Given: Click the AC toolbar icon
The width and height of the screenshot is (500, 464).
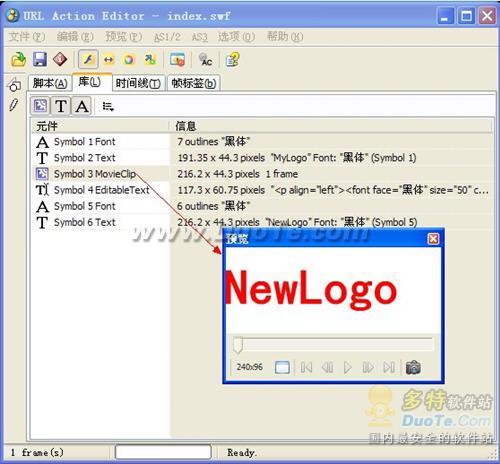Looking at the screenshot, I should (206, 60).
